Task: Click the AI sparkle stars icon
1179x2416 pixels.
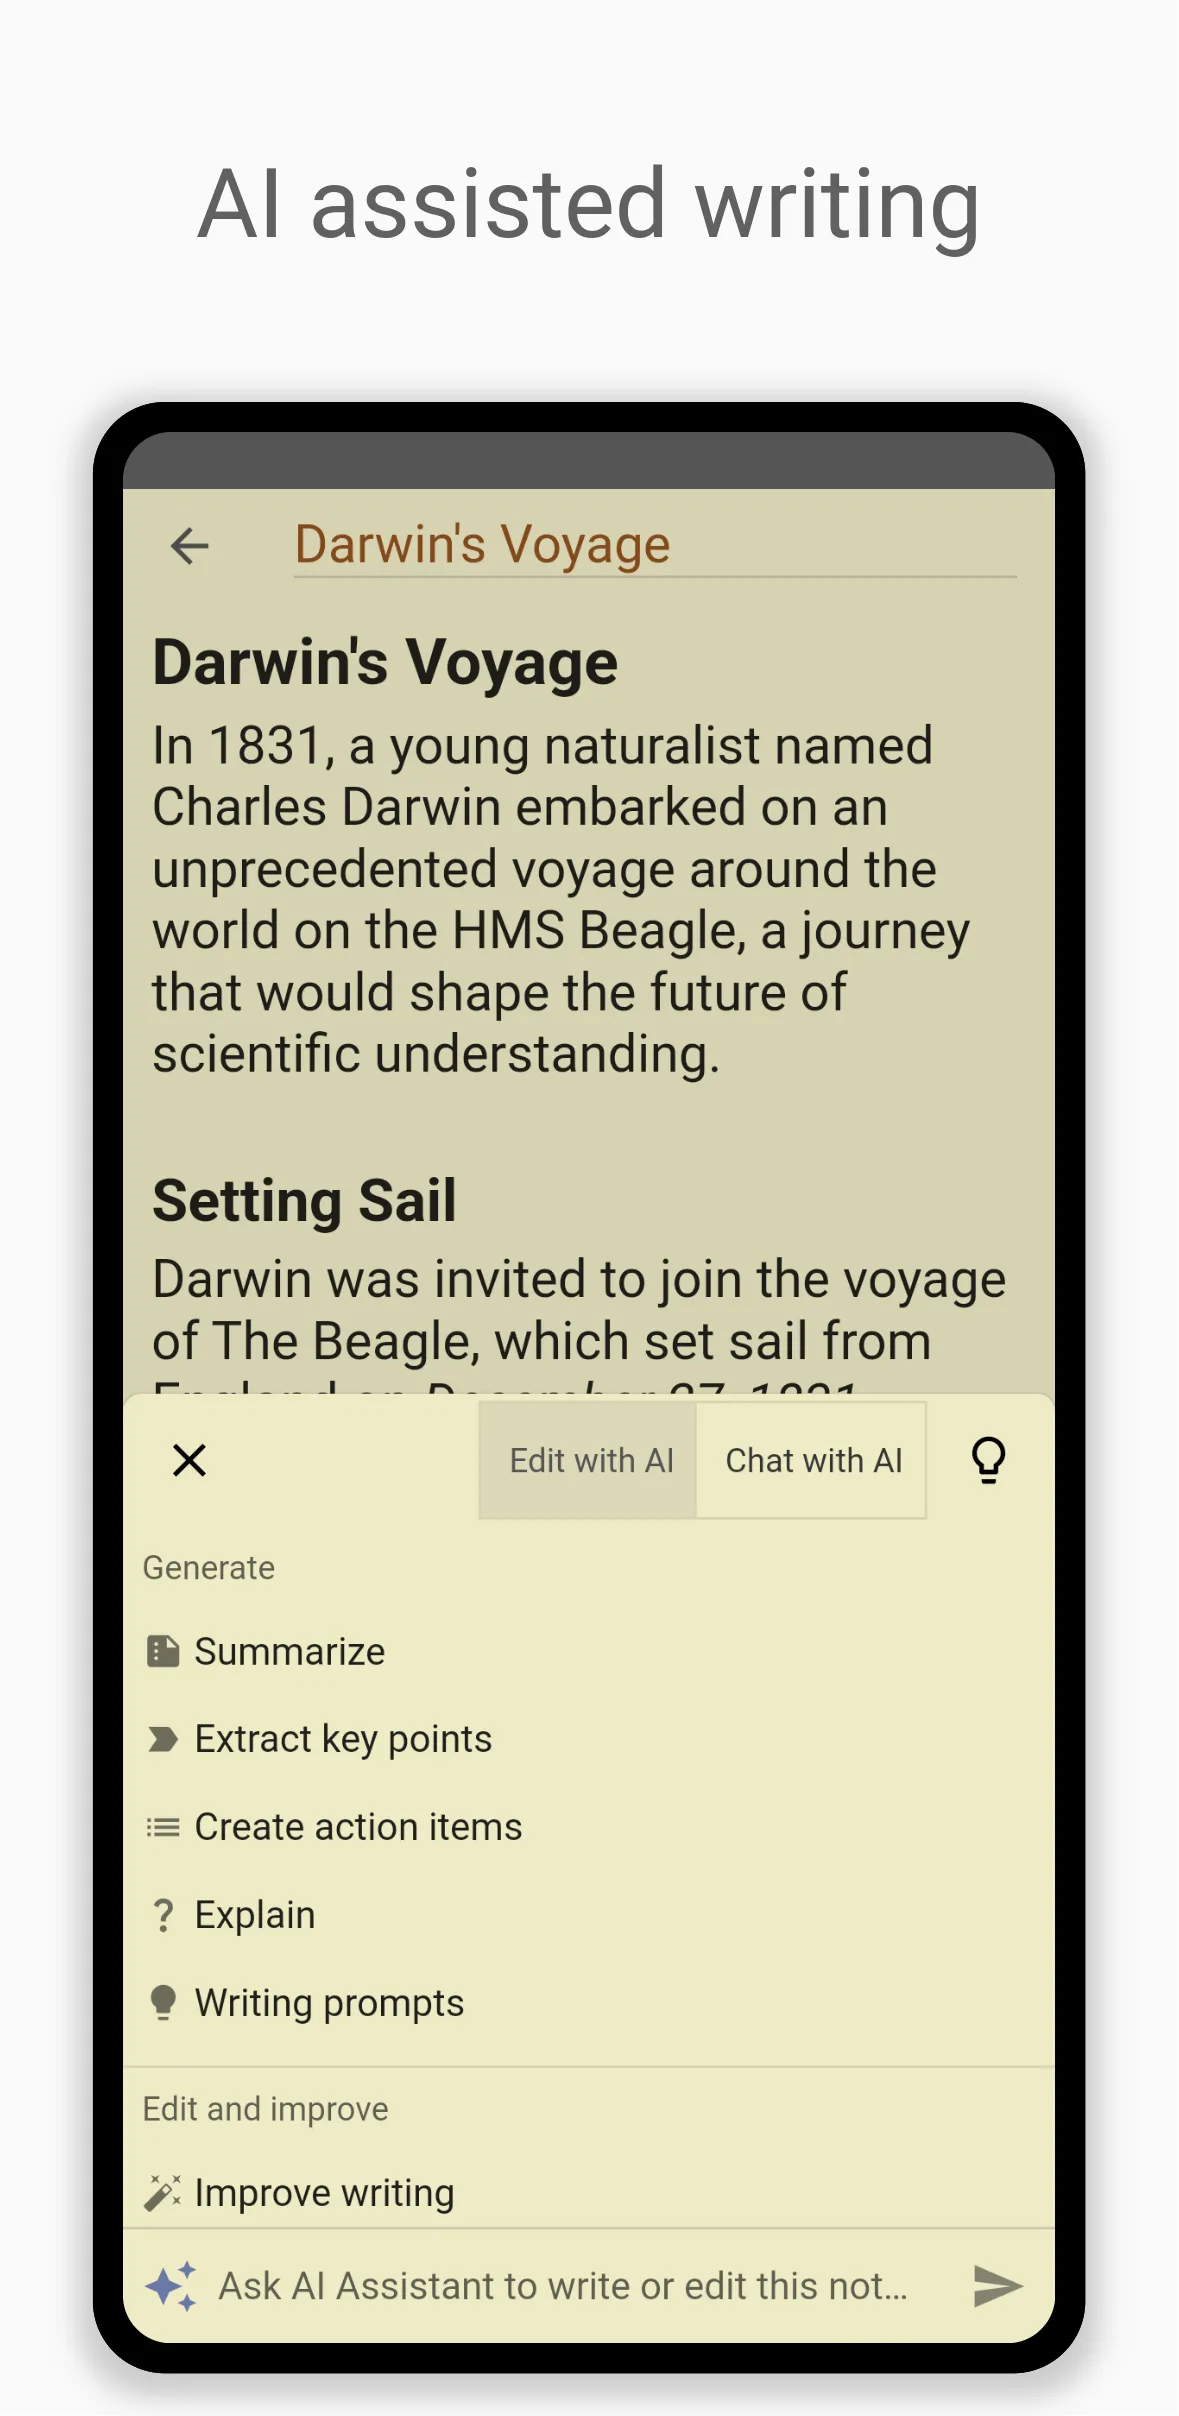Action: click(x=171, y=2286)
